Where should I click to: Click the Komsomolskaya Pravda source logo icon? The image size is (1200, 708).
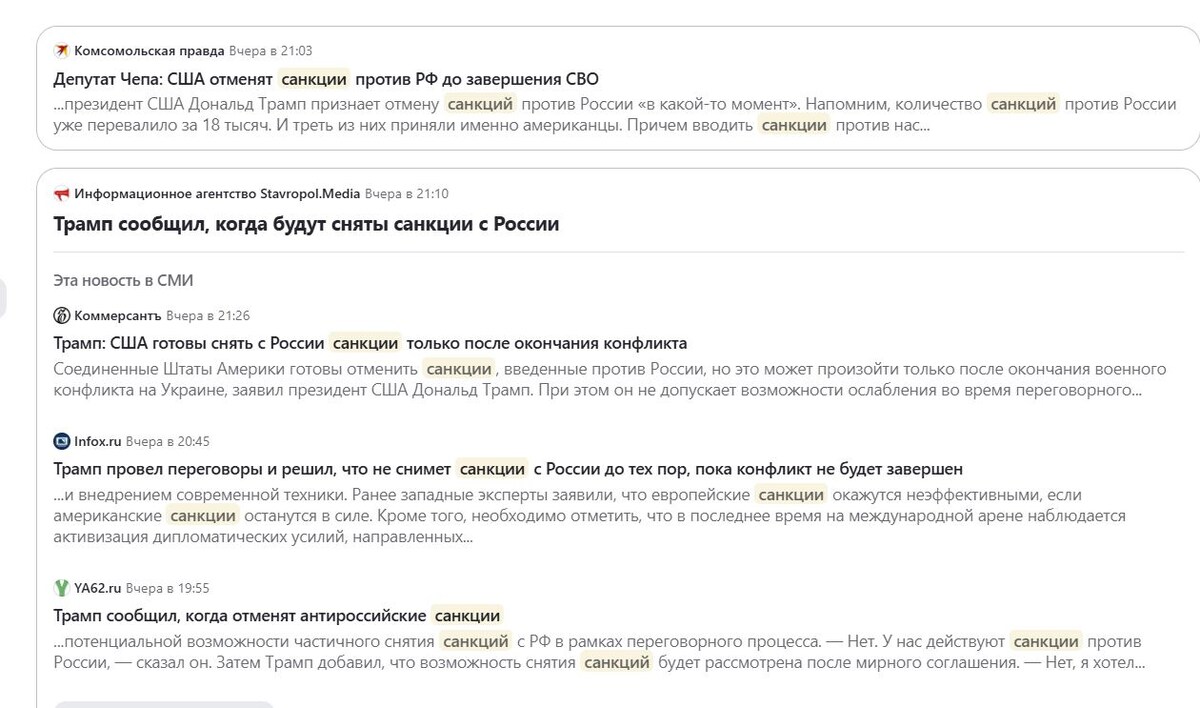coord(62,51)
